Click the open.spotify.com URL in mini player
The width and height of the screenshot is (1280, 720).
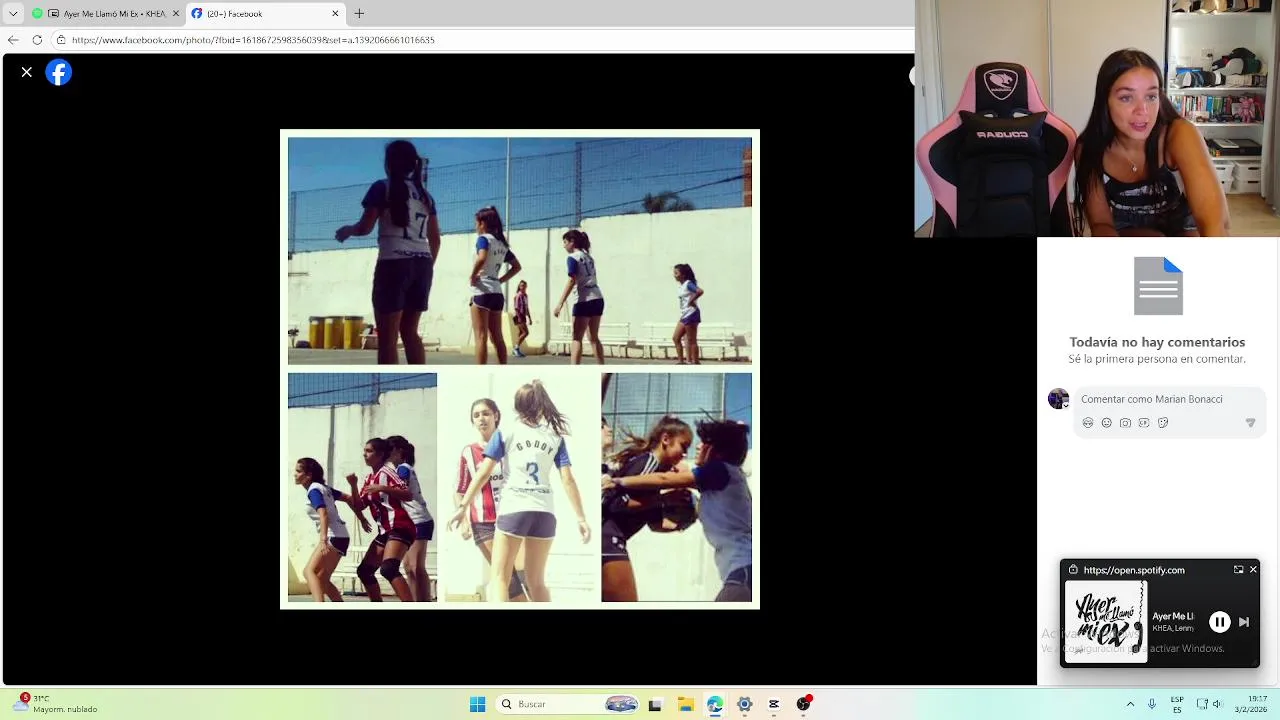pos(1134,570)
